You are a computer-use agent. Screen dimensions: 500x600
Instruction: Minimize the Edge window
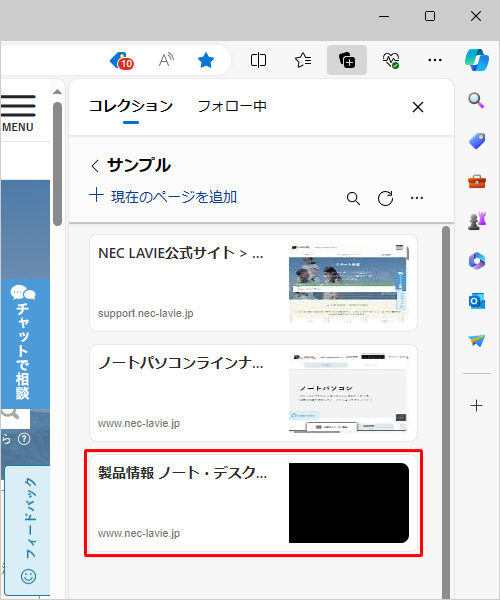point(384,16)
